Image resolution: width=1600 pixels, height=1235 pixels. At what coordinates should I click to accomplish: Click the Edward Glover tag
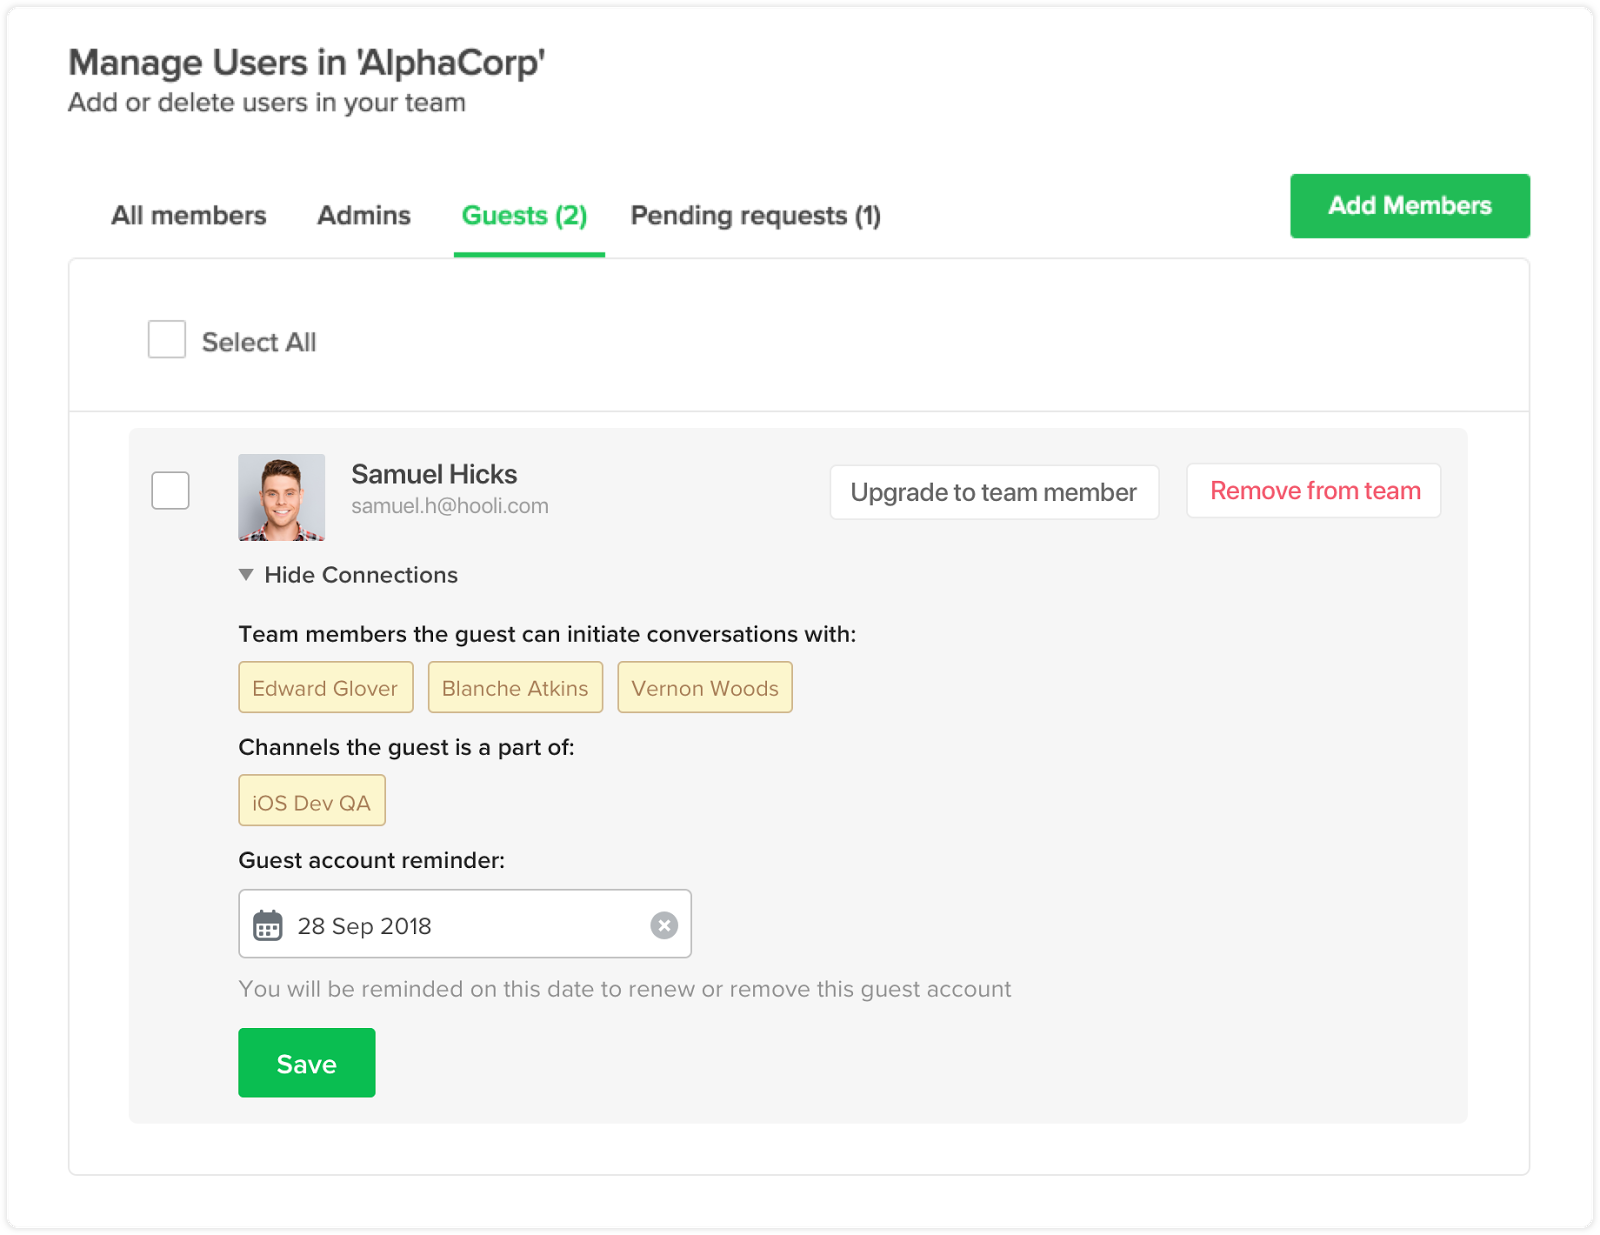click(x=326, y=687)
